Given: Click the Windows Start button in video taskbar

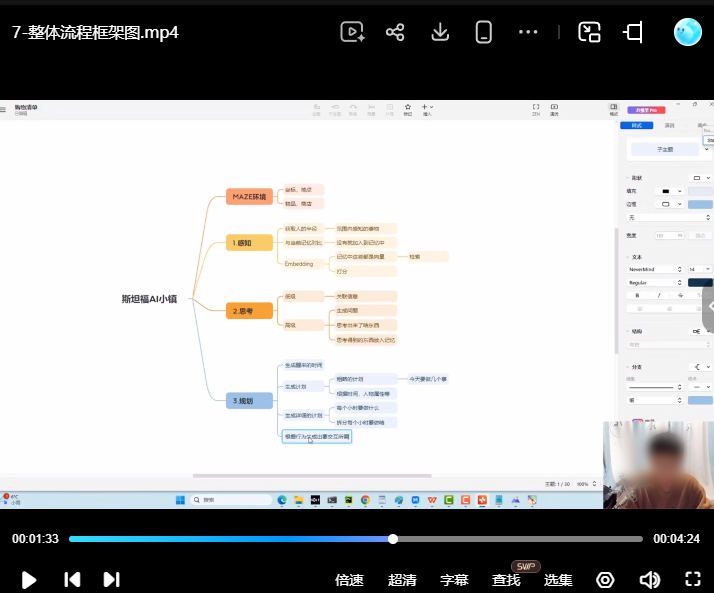Looking at the screenshot, I should pyautogui.click(x=180, y=500).
